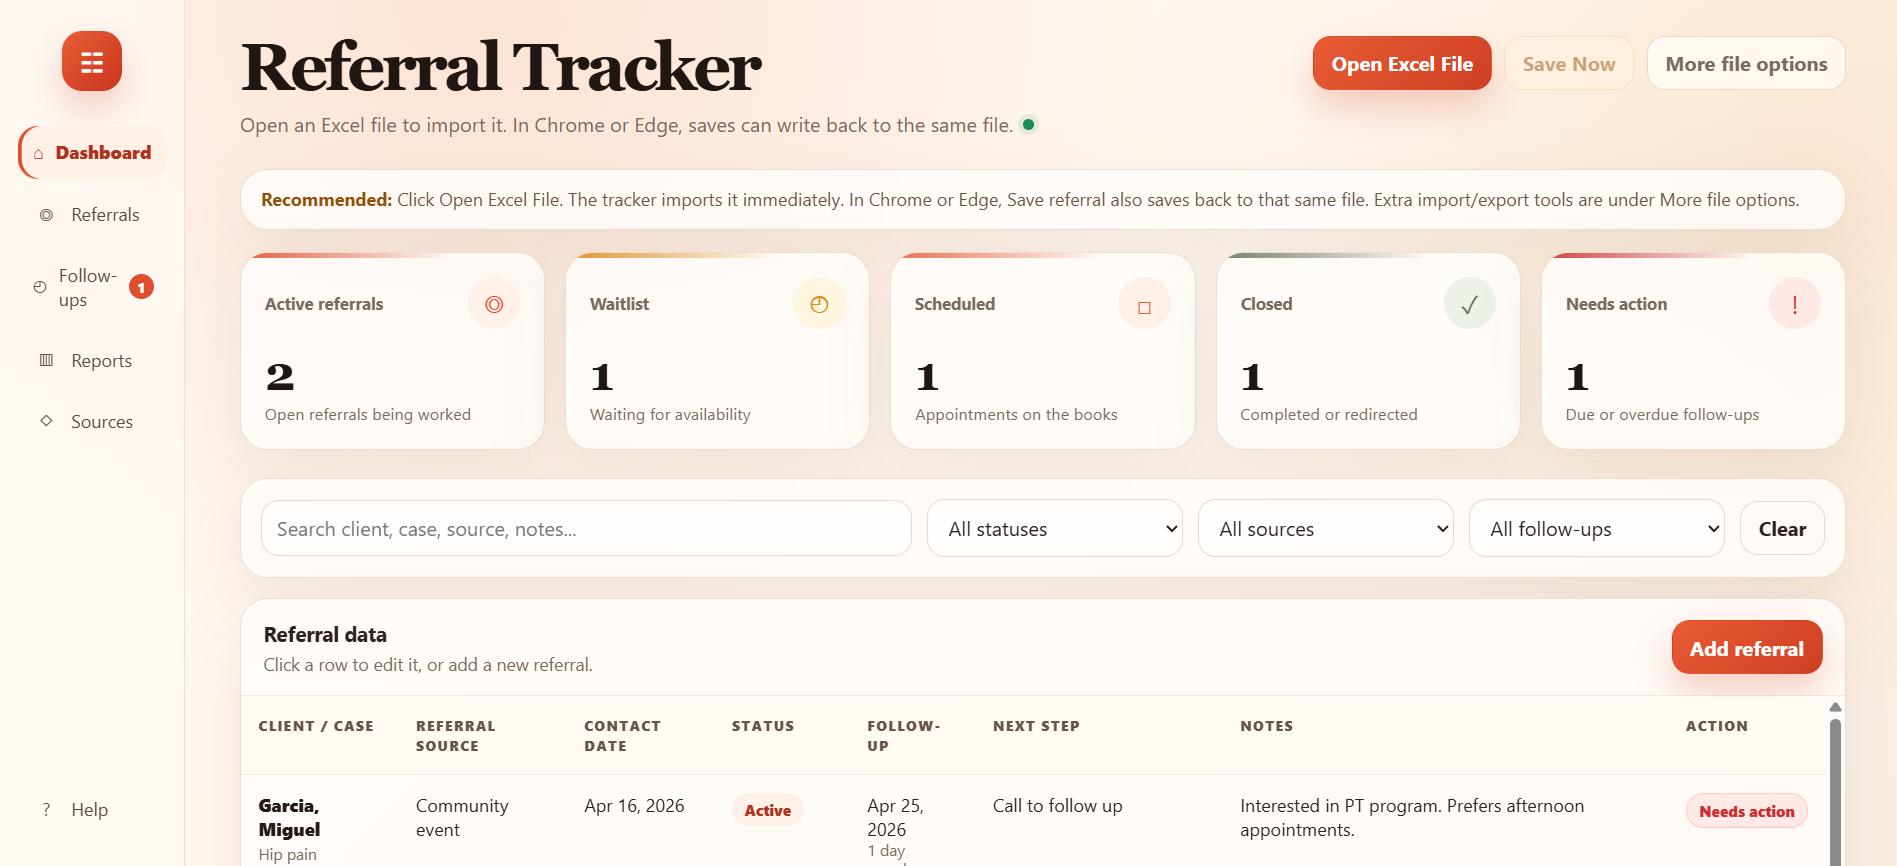Open the Help page link

[x=89, y=810]
